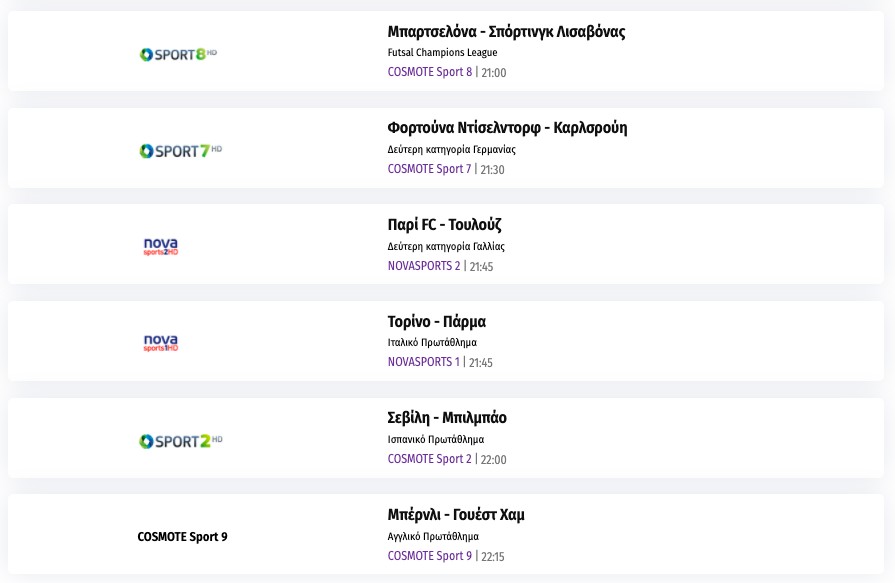This screenshot has width=895, height=583.
Task: Click the Futsal Champions League competition label
Action: [442, 53]
